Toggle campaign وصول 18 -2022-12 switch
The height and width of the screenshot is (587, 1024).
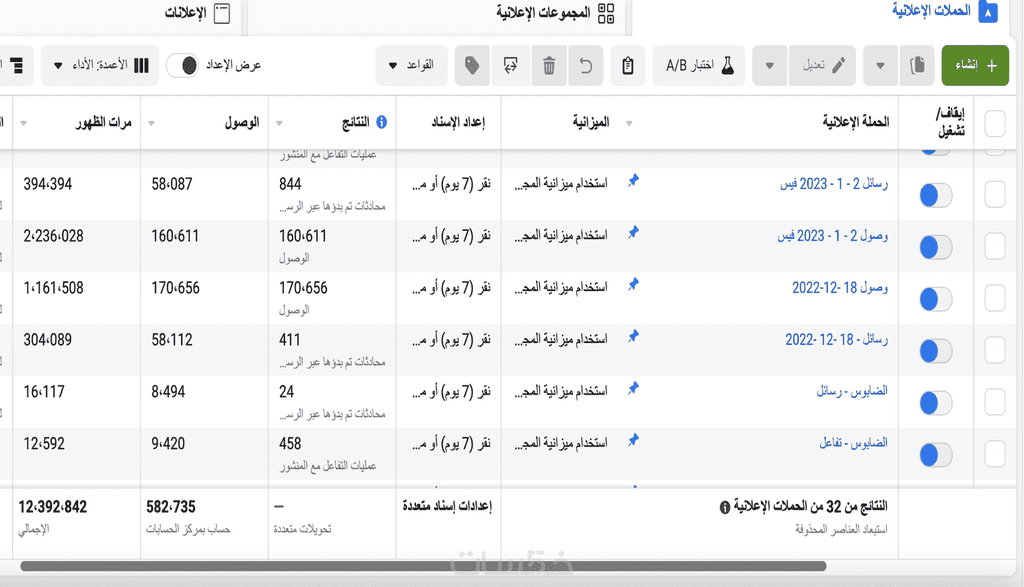point(936,299)
